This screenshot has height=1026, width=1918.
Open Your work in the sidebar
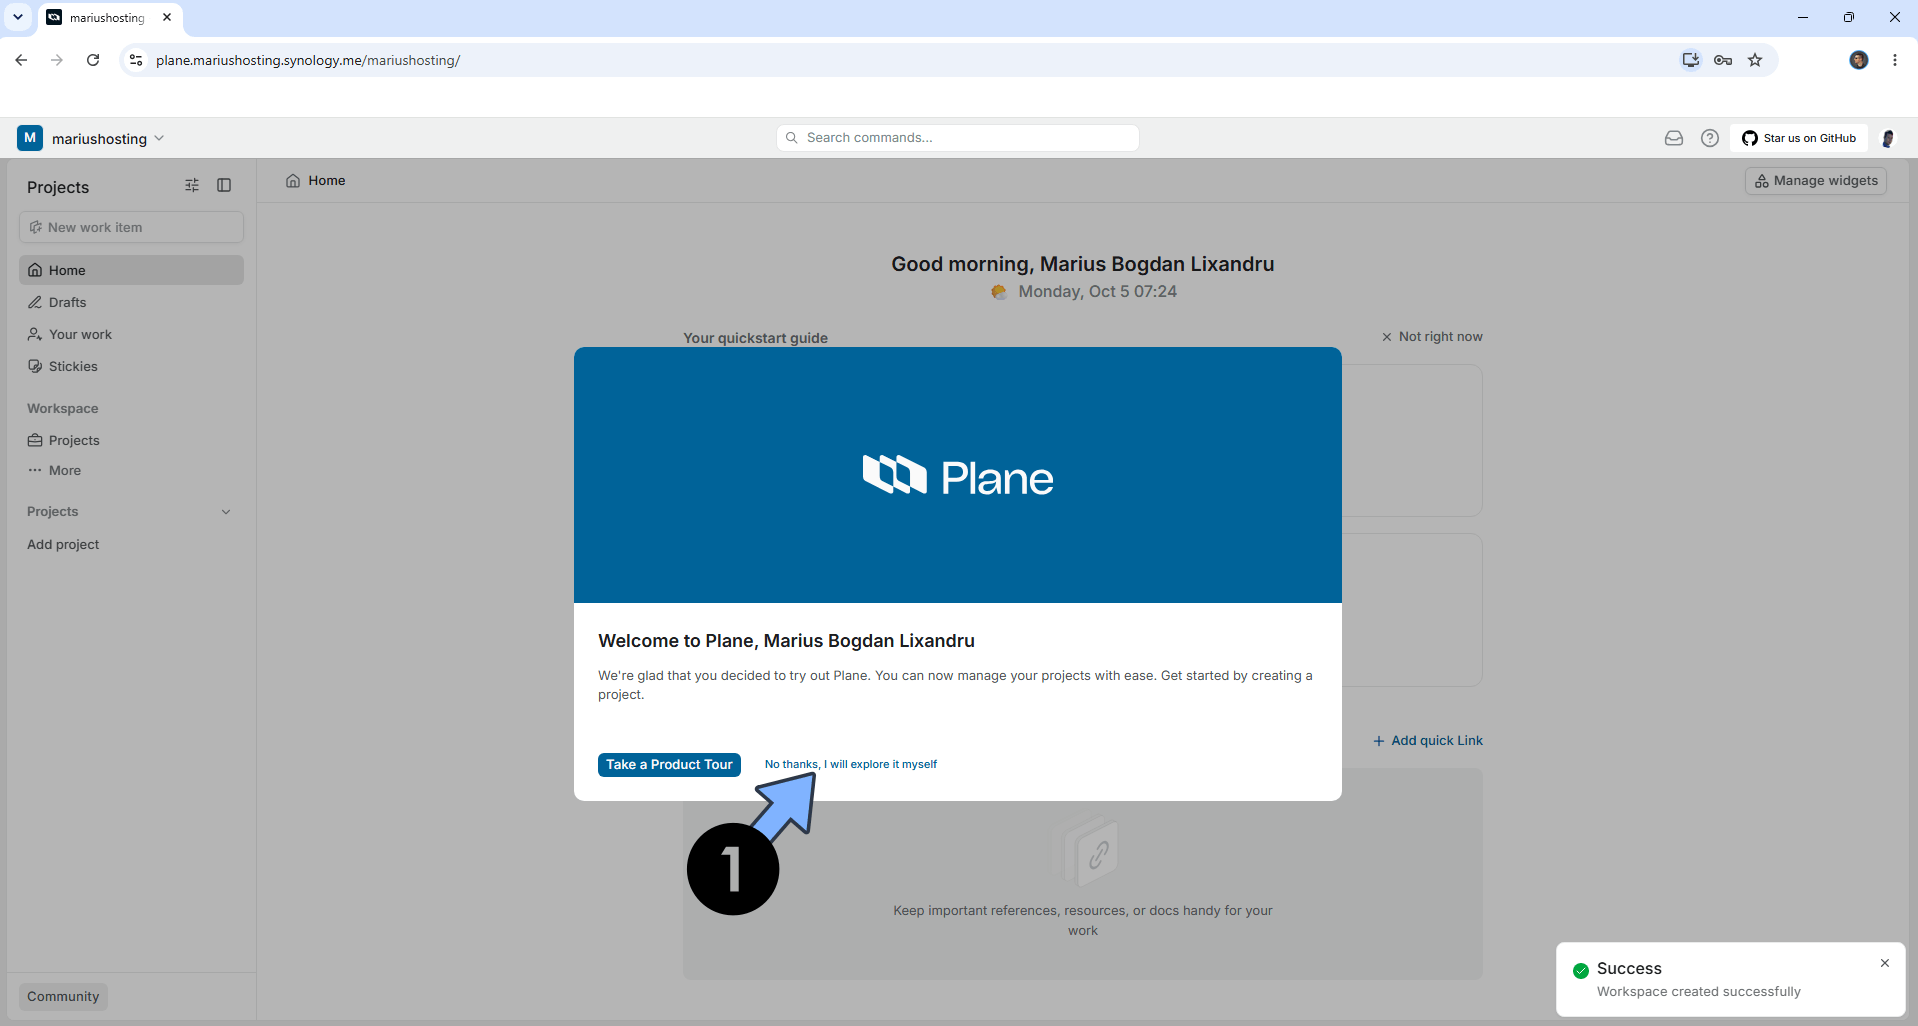[x=131, y=334]
